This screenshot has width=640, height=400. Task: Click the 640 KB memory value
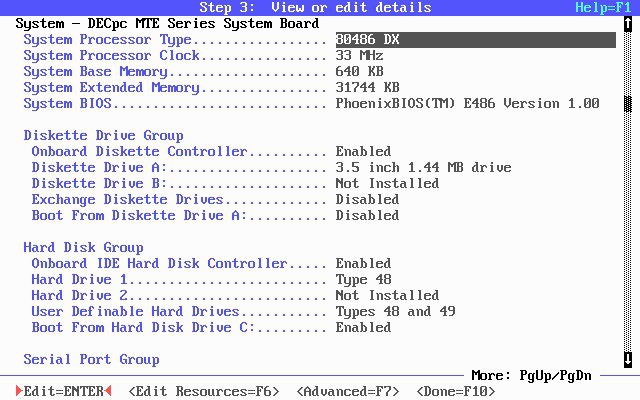pyautogui.click(x=359, y=71)
